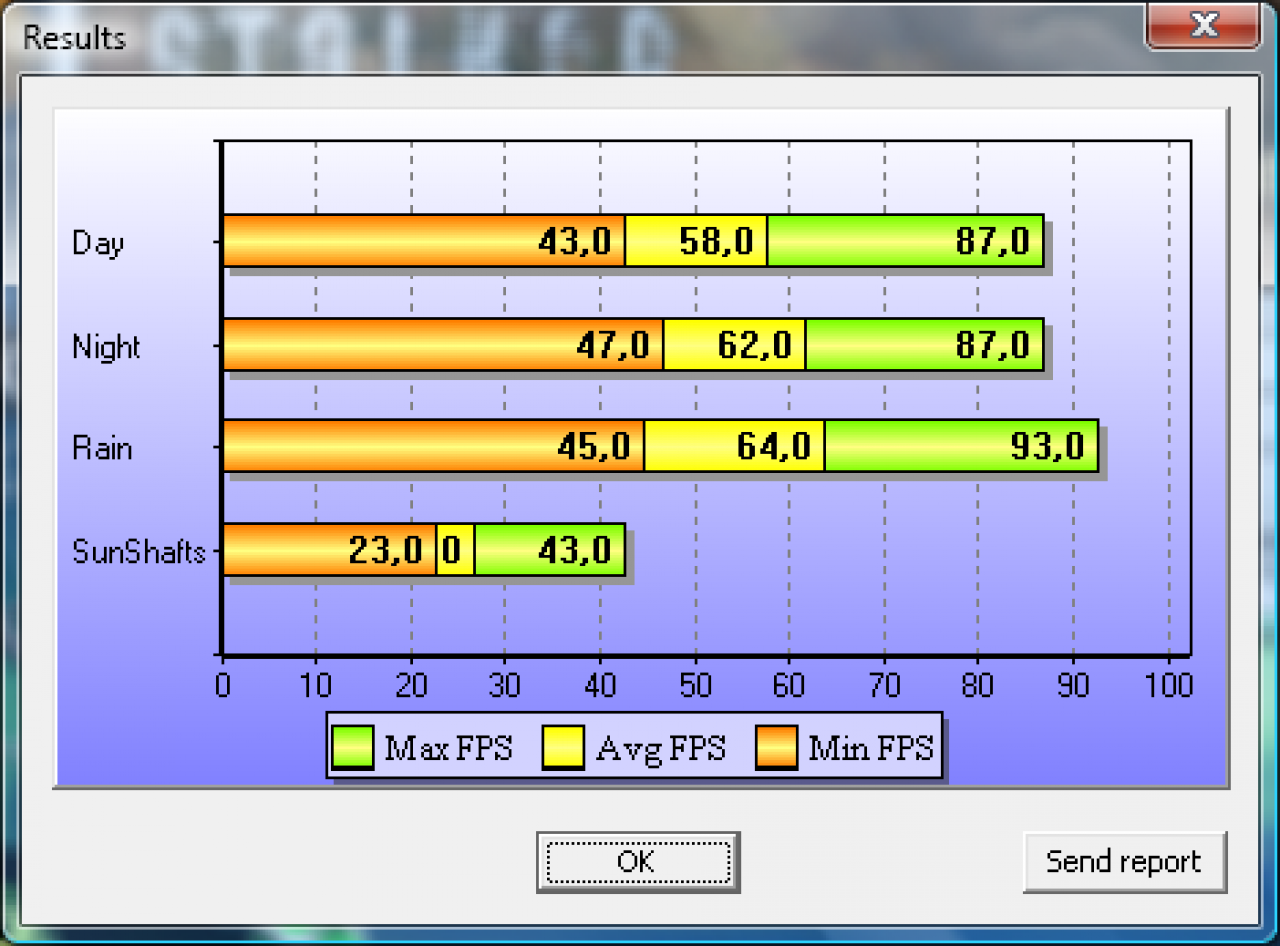
Task: Click the 40 axis label
Action: tap(600, 685)
